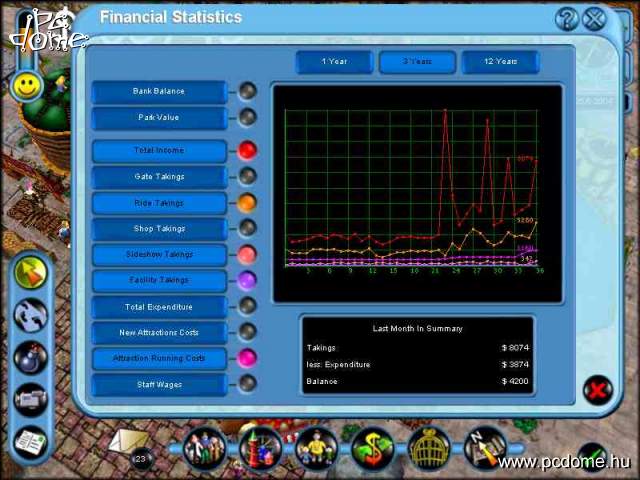Enable the Bank Balance graph indicator
The width and height of the screenshot is (640, 480).
click(x=246, y=91)
